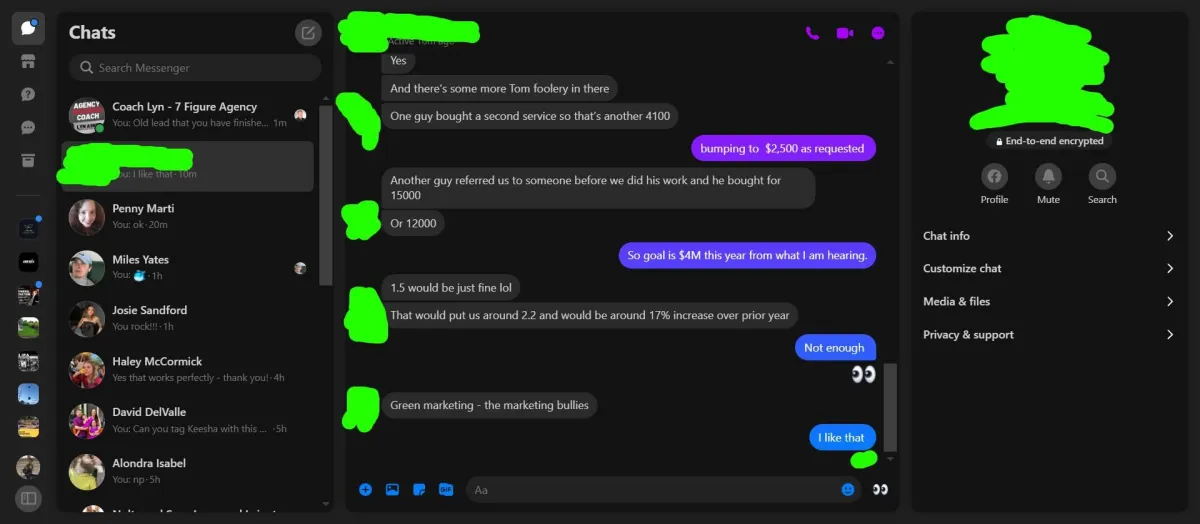Open the emoji picker in message box
The image size is (1200, 524).
pyautogui.click(x=848, y=489)
